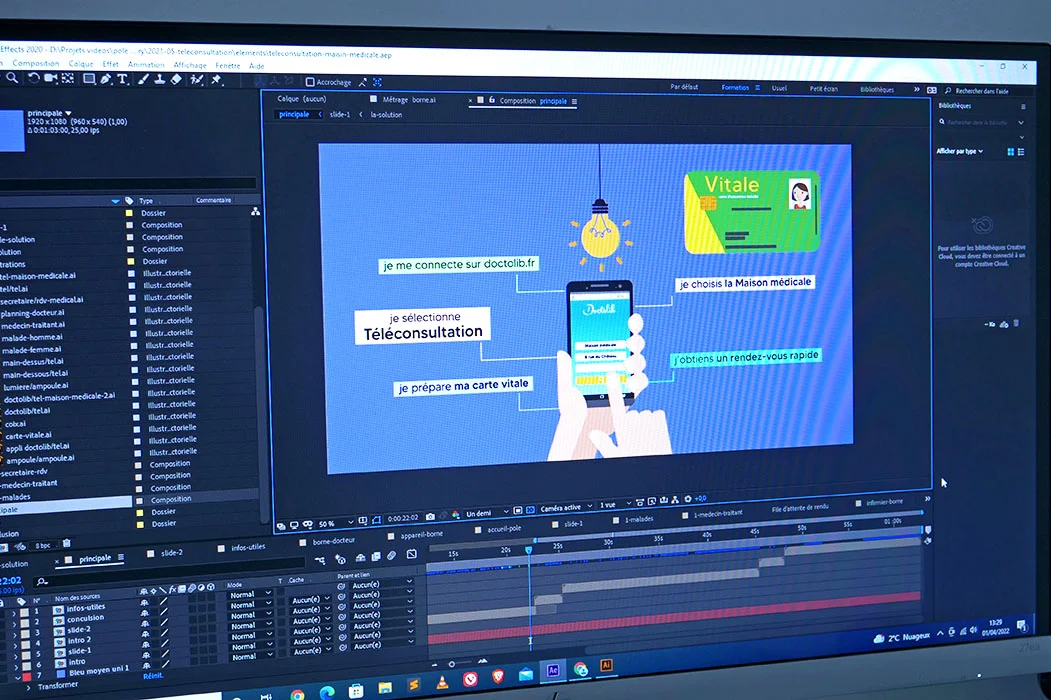Screen dimensions: 1051x700
Task: Select the Puppet Pin tool
Action: pos(217,80)
